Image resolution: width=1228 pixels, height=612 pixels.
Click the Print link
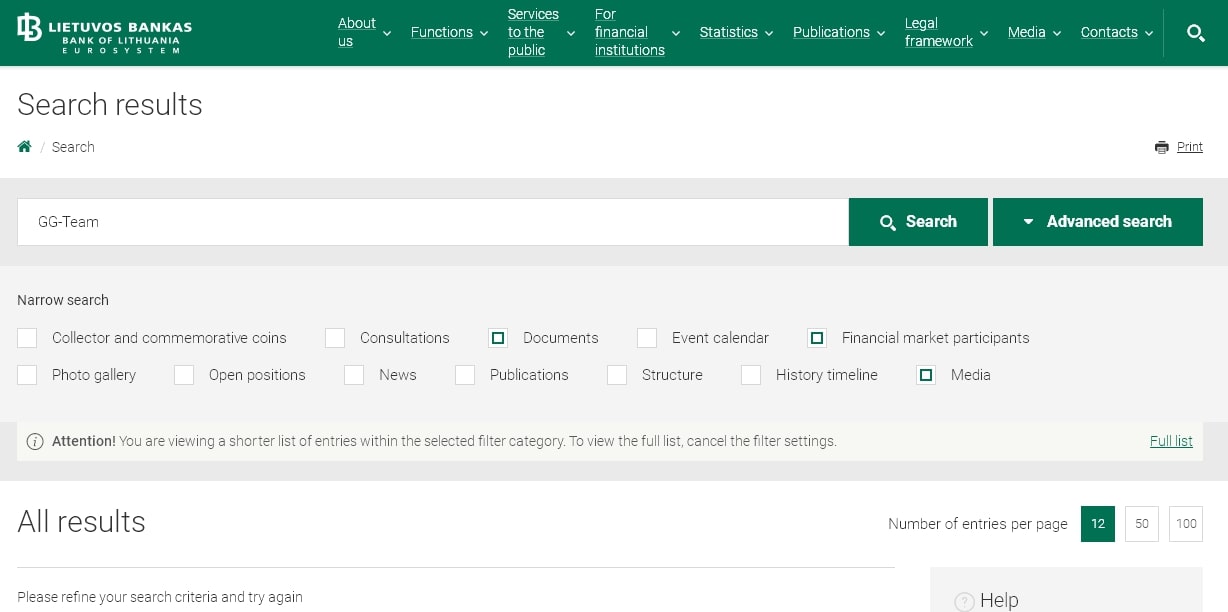(1190, 147)
